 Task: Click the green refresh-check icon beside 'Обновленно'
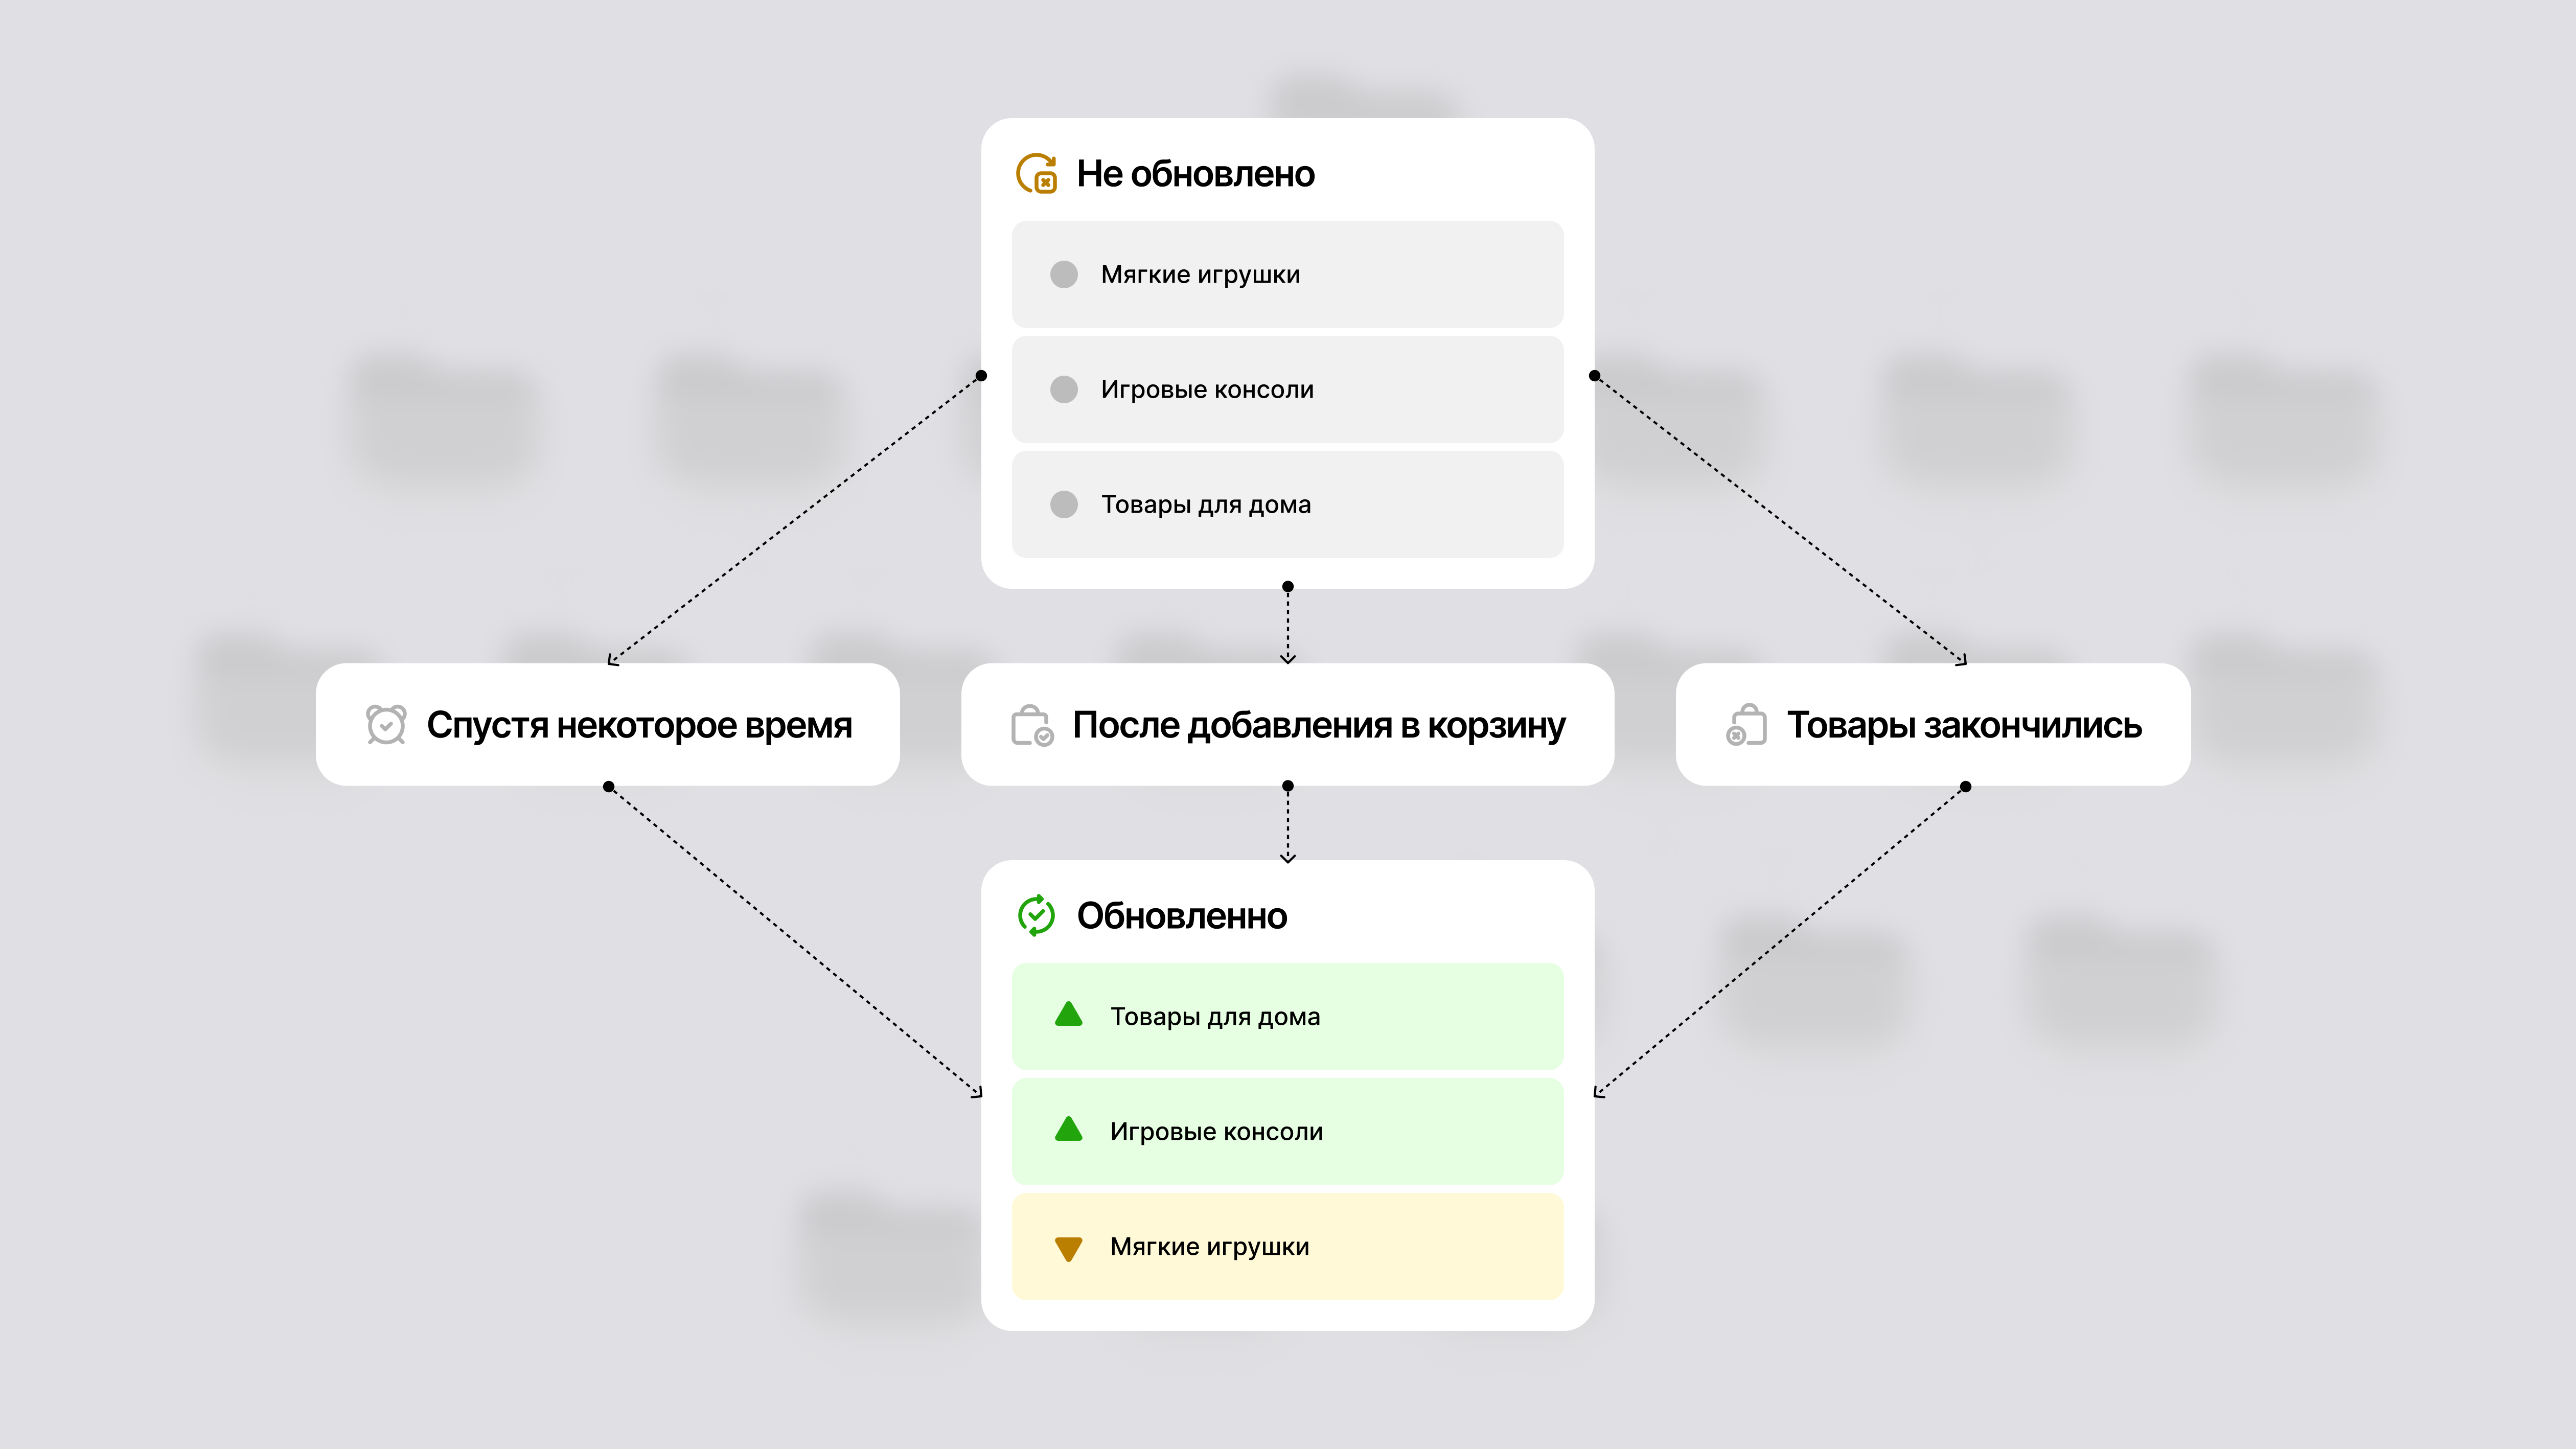(1036, 915)
